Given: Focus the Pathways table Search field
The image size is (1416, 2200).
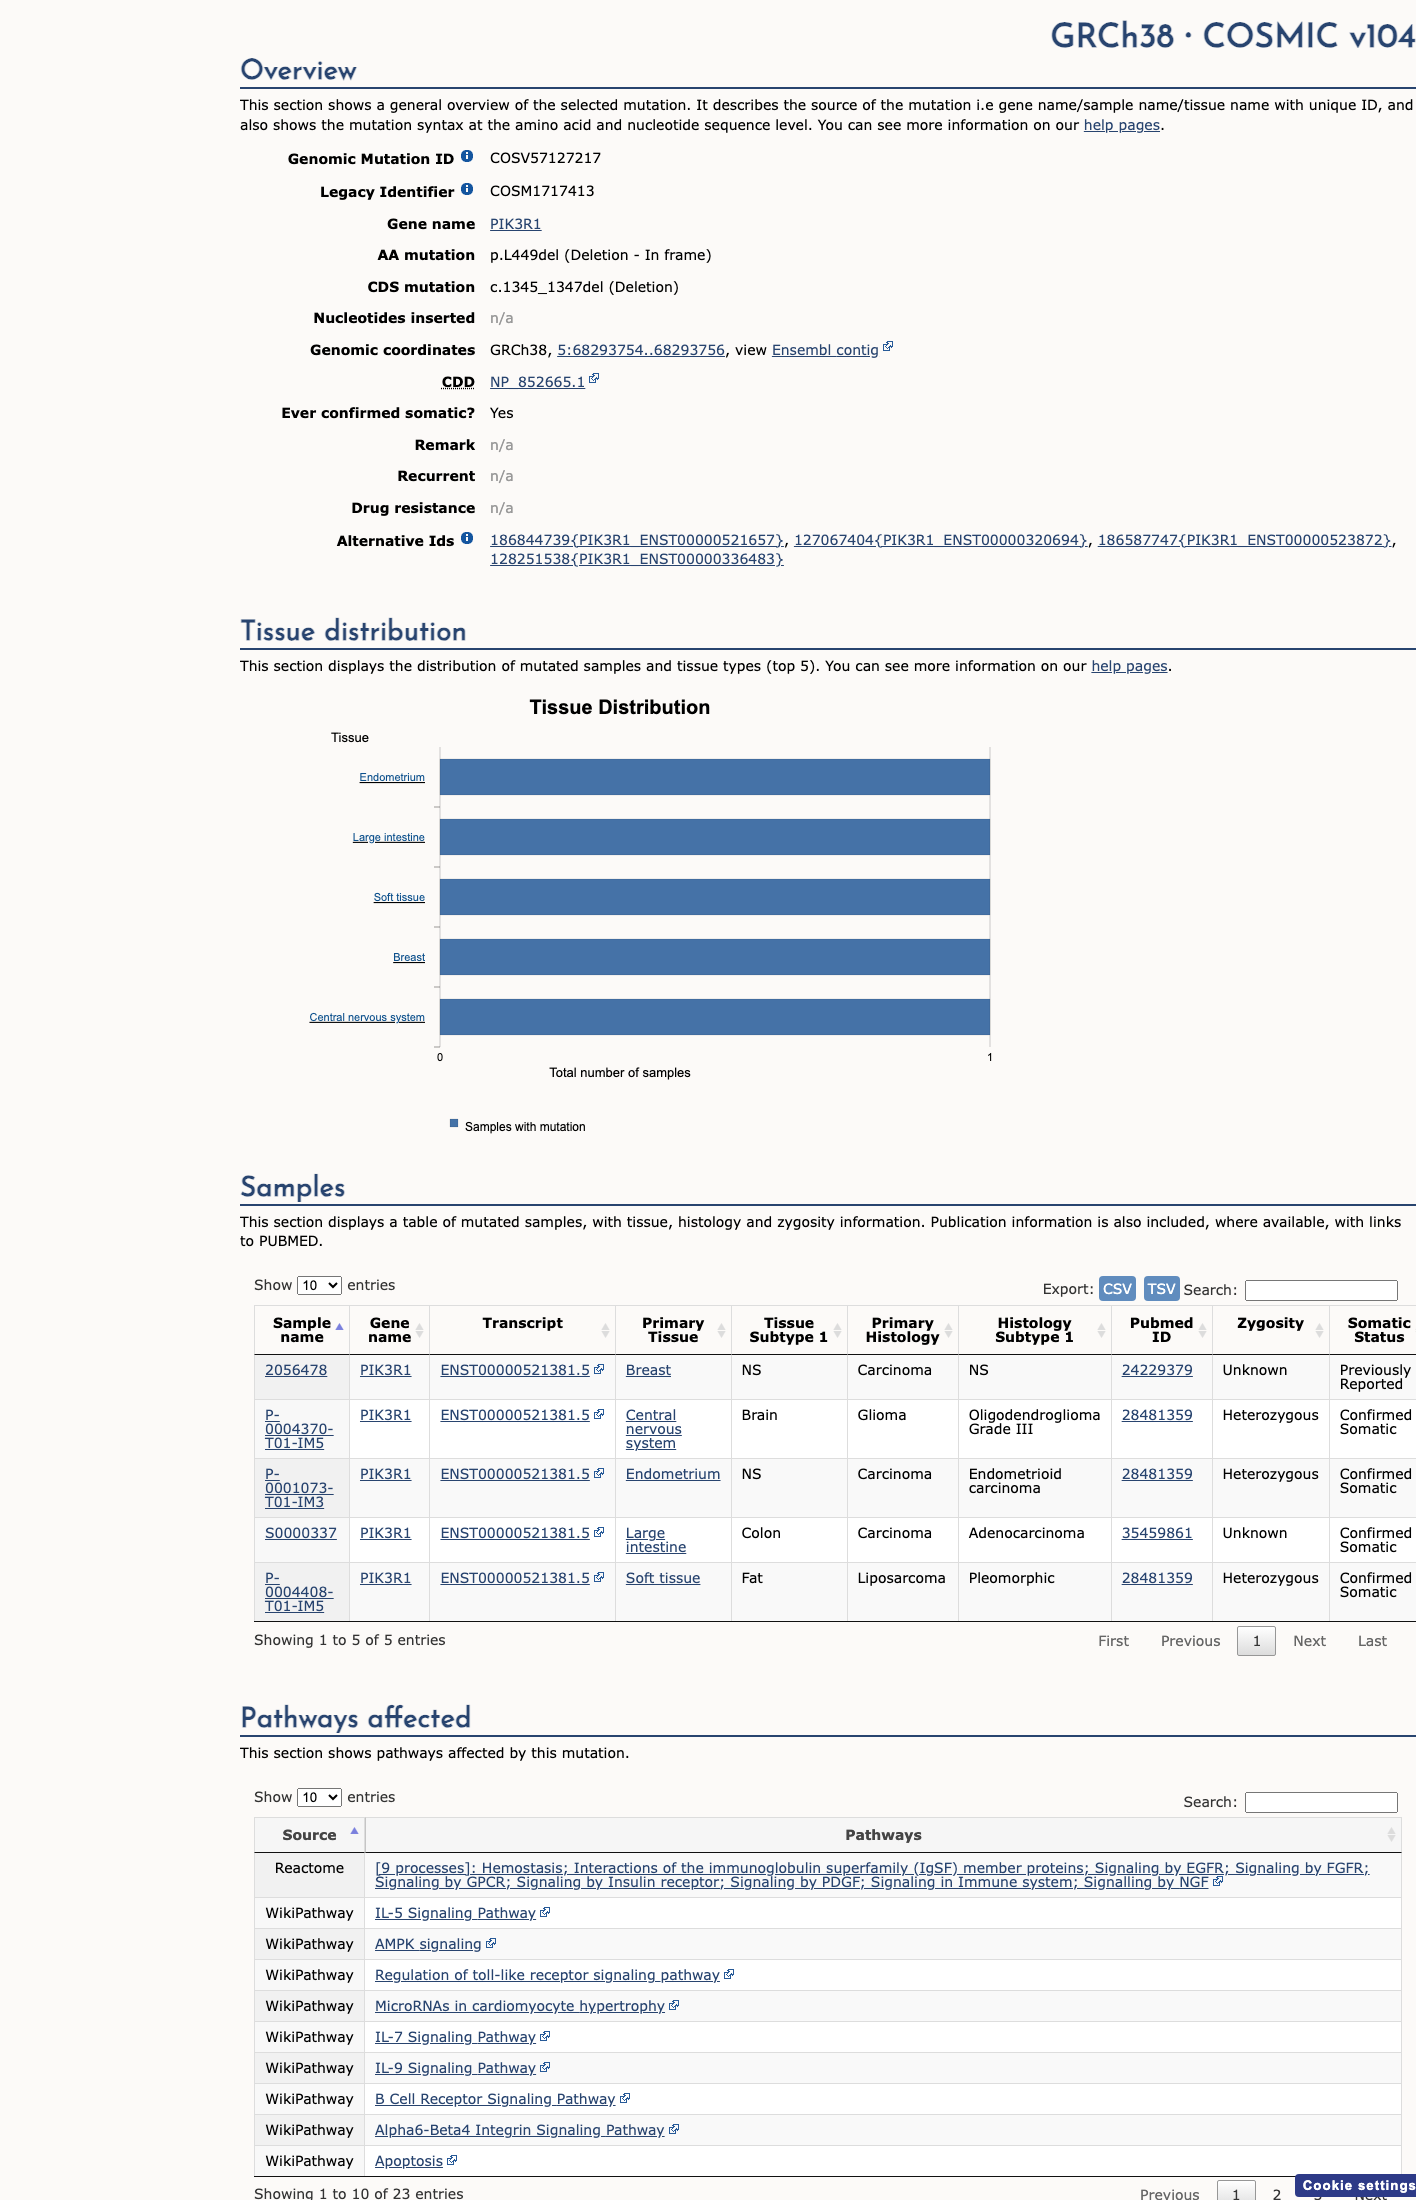Looking at the screenshot, I should (1321, 1802).
